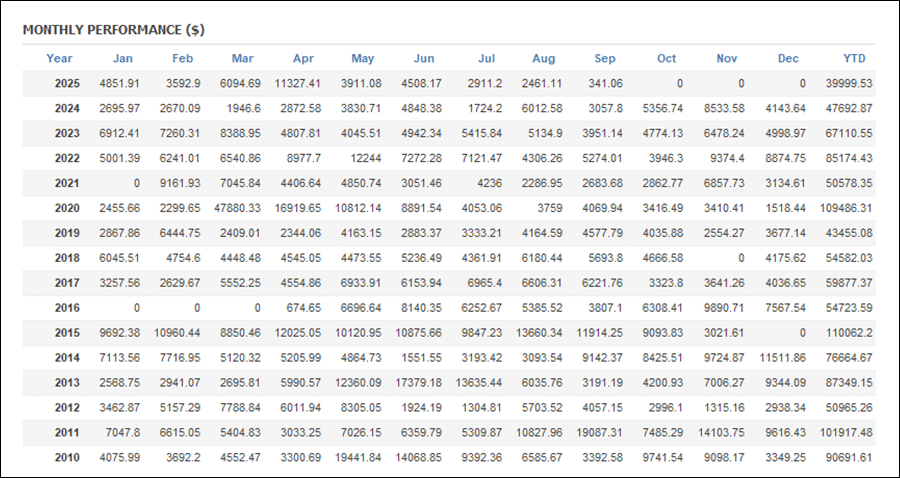This screenshot has height=478, width=900.
Task: Click the Year column header
Action: [59, 58]
